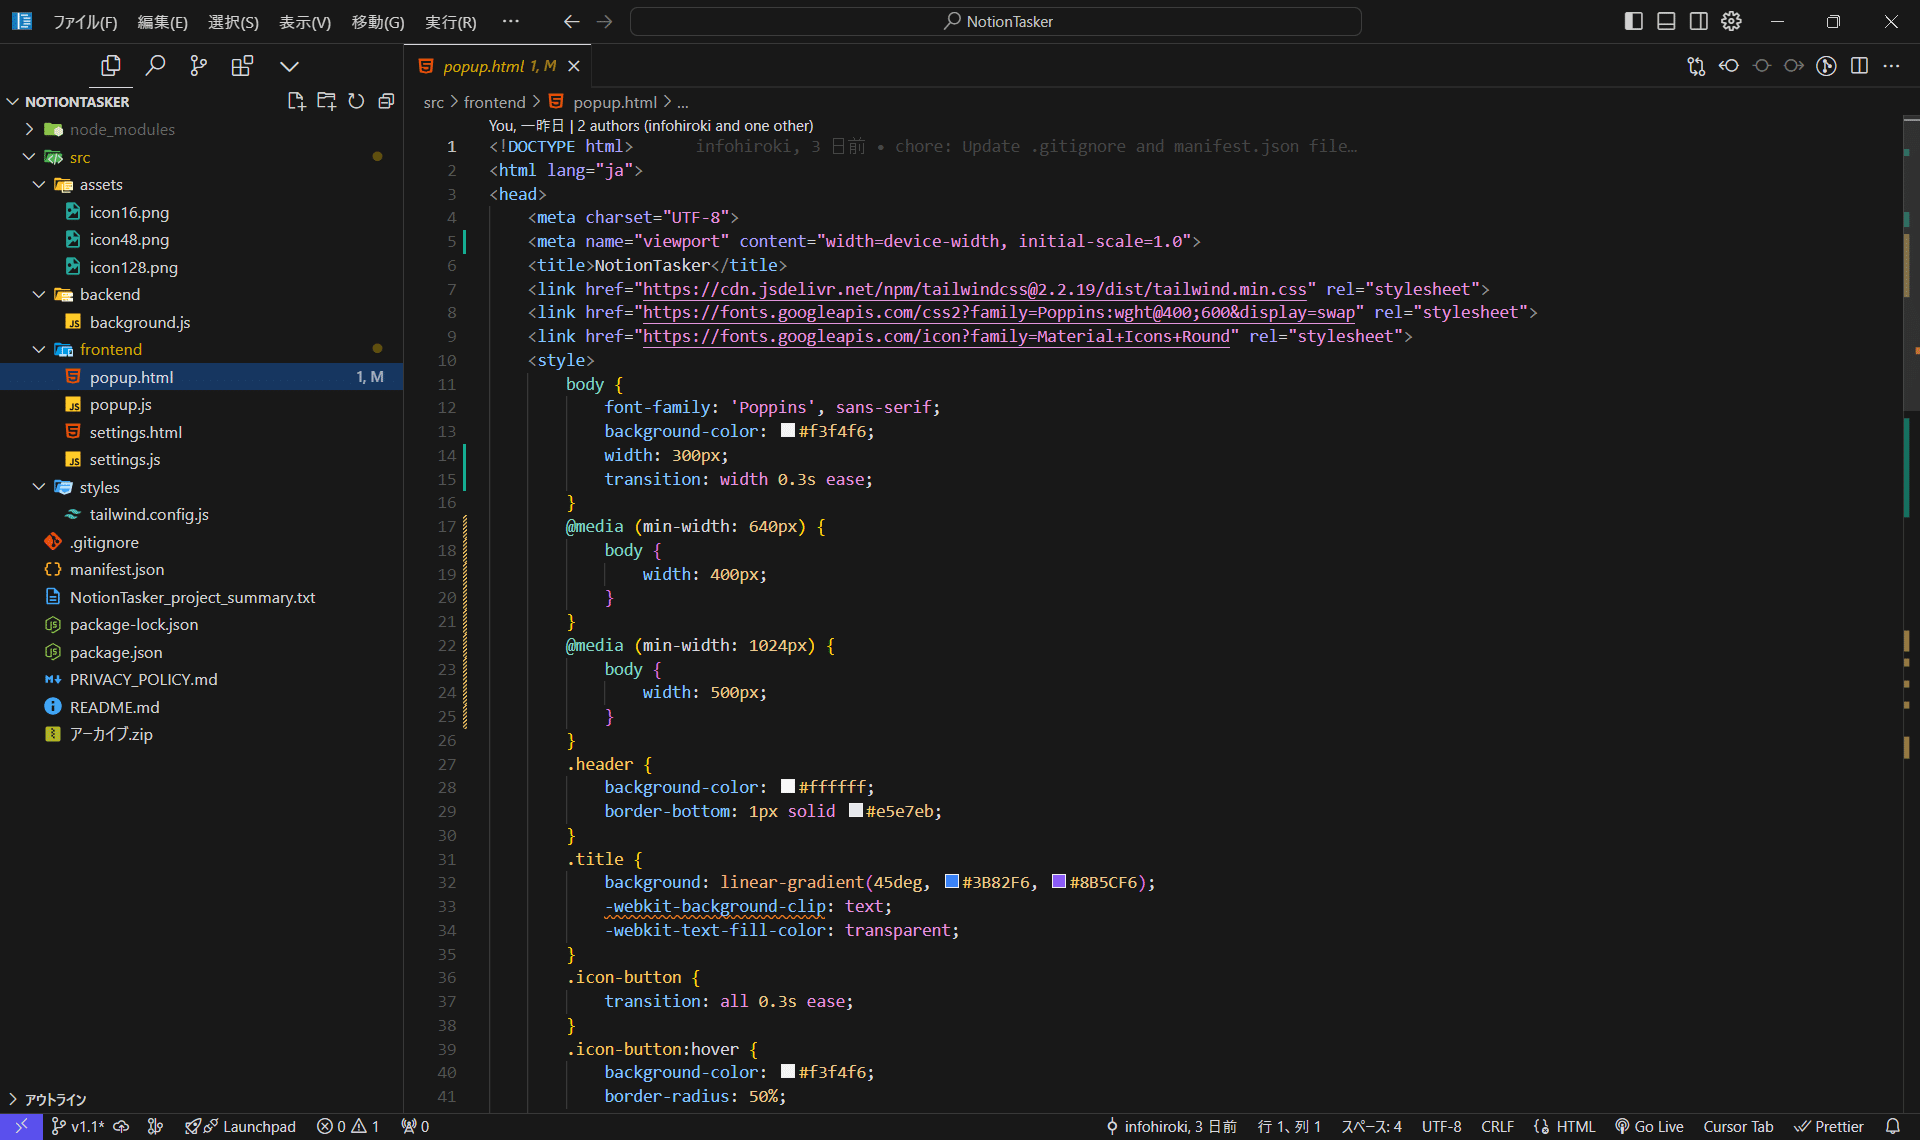Open the Source Control view
The image size is (1920, 1140).
pos(198,65)
